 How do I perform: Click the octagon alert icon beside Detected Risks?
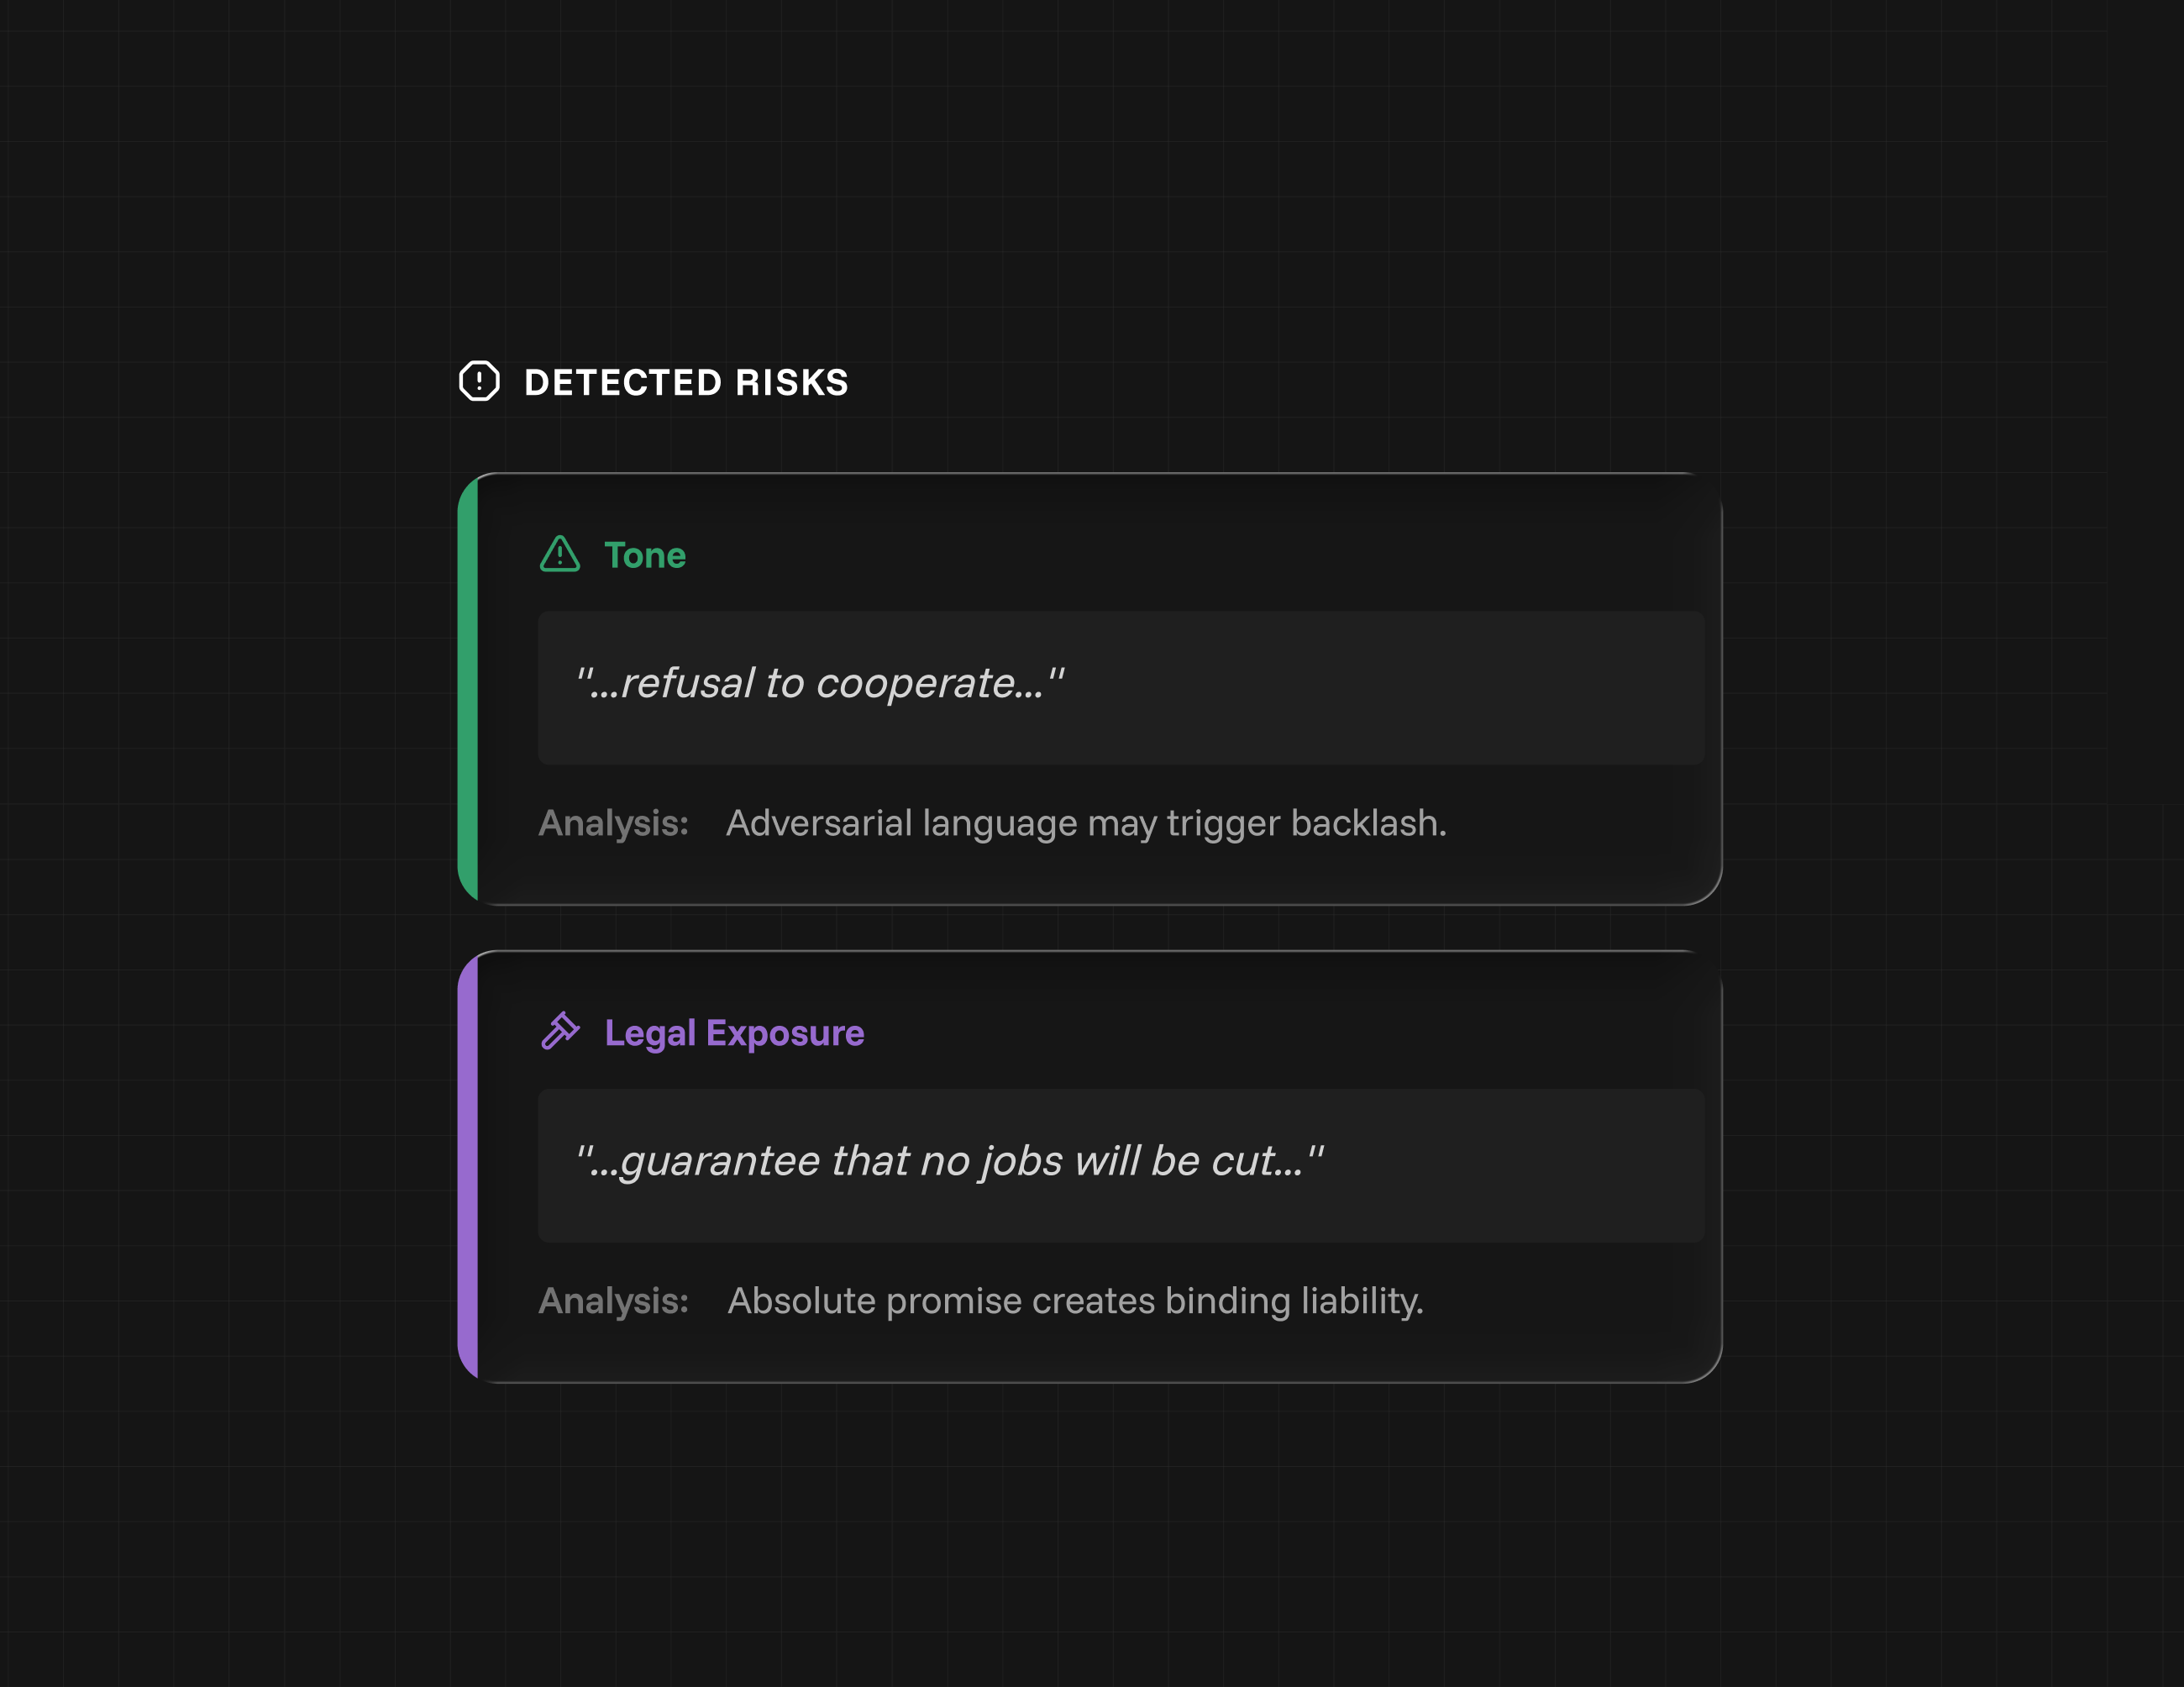pos(479,381)
